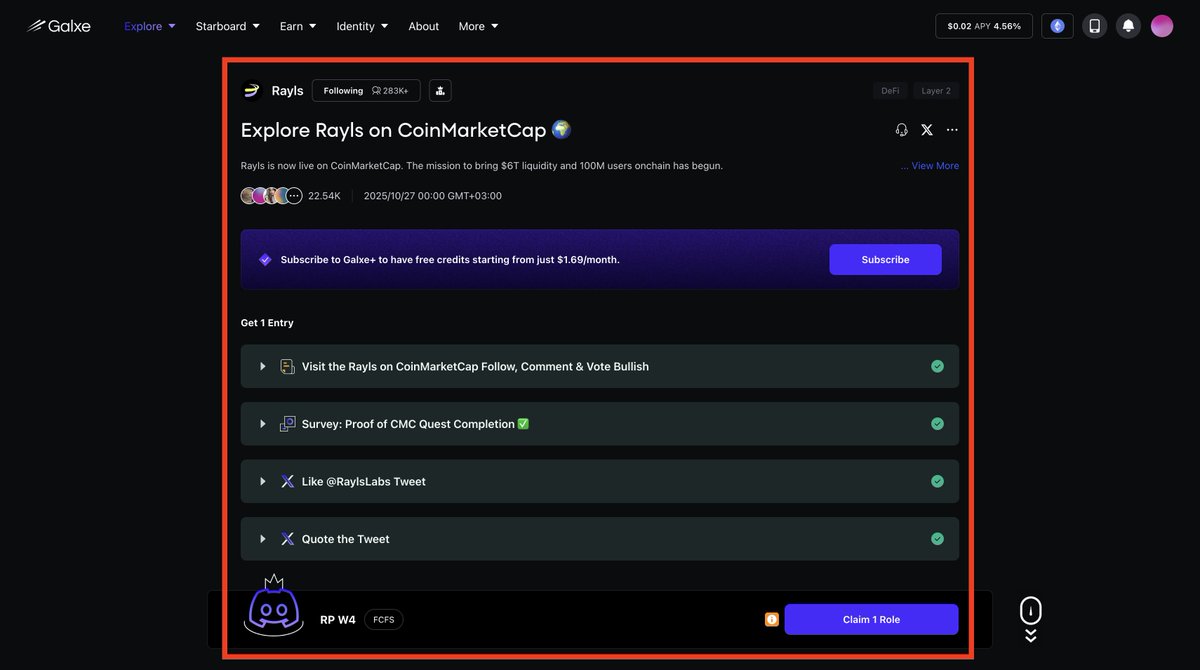Image resolution: width=1200 pixels, height=670 pixels.
Task: Click the visit-page icon of CoinMarketCap task
Action: [287, 367]
